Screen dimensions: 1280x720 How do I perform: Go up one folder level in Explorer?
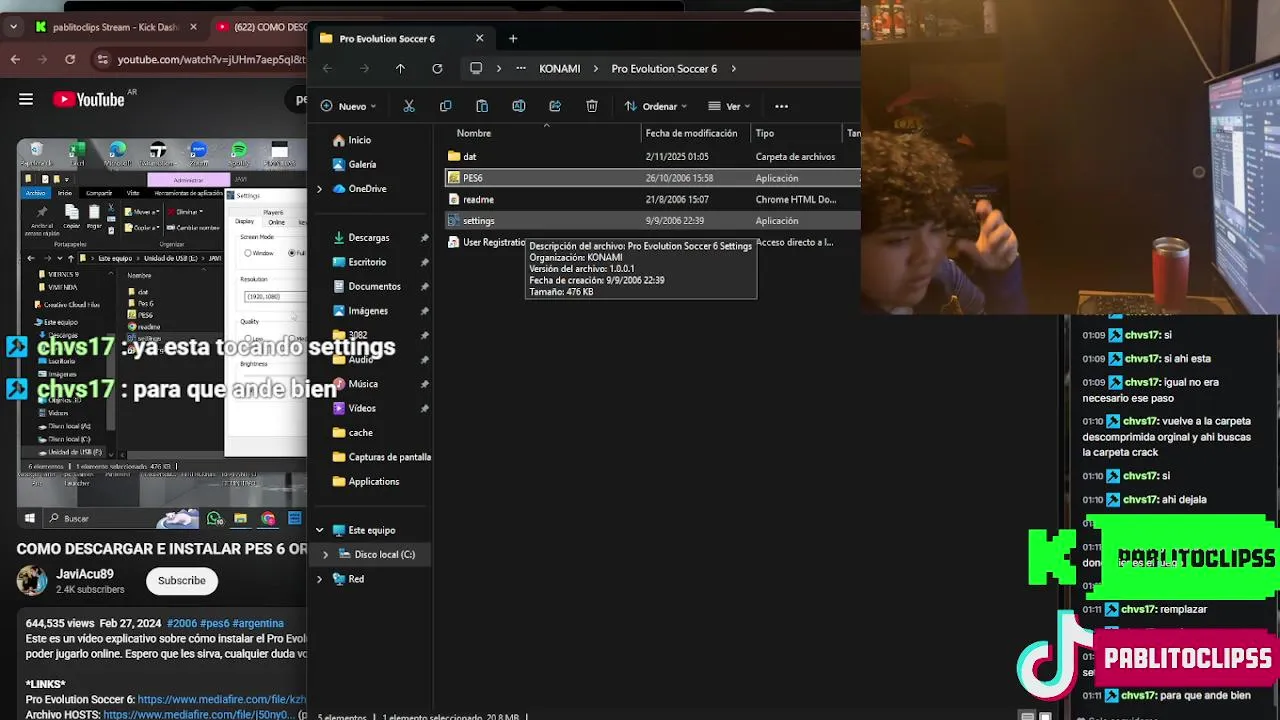[x=400, y=68]
